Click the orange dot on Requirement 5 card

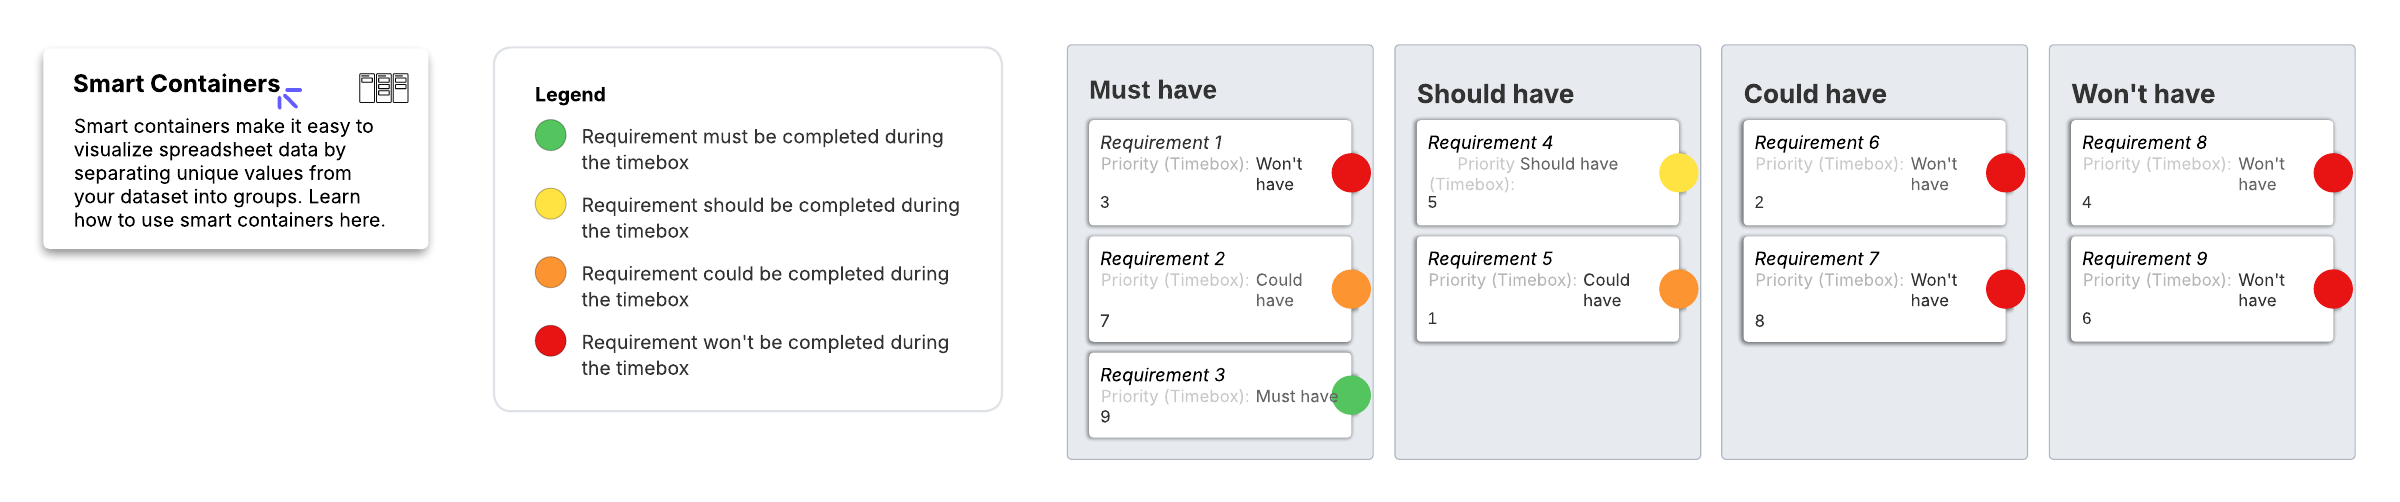click(x=1678, y=289)
